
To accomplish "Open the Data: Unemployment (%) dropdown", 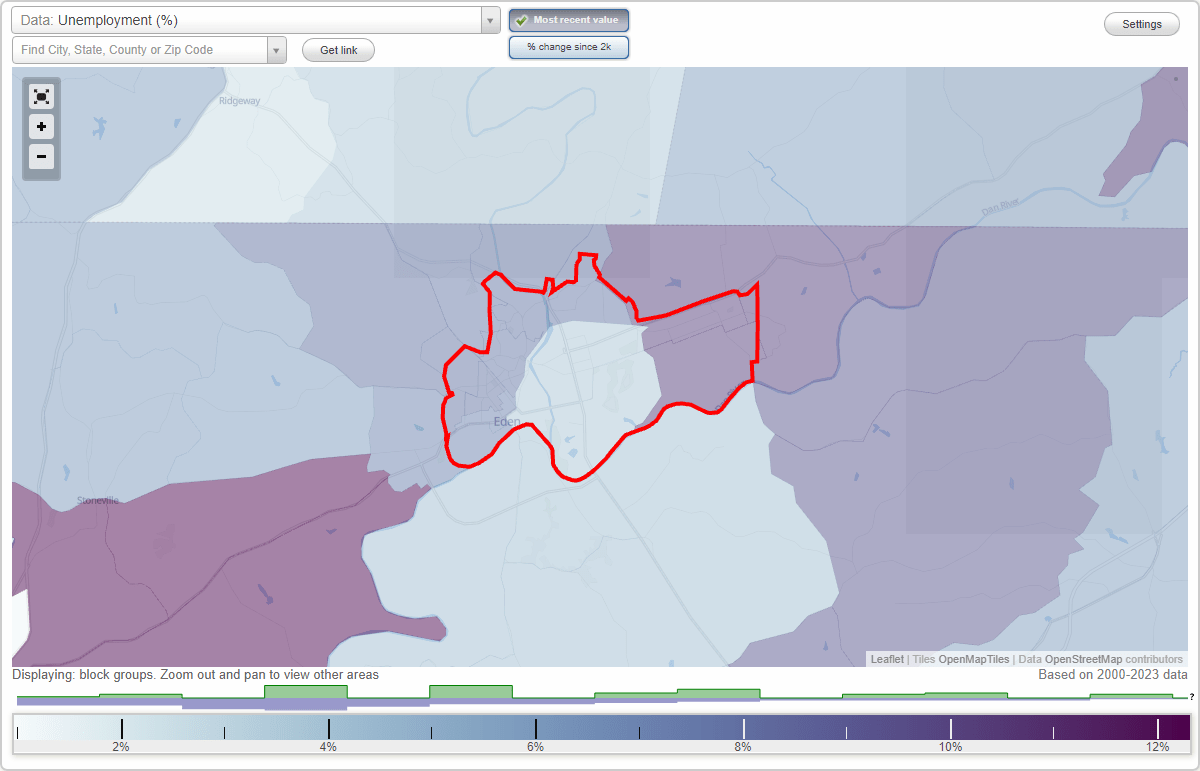I will [x=250, y=19].
